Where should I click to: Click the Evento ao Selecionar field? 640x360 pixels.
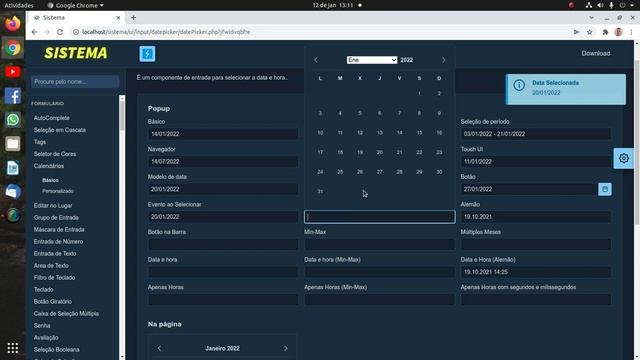[223, 217]
